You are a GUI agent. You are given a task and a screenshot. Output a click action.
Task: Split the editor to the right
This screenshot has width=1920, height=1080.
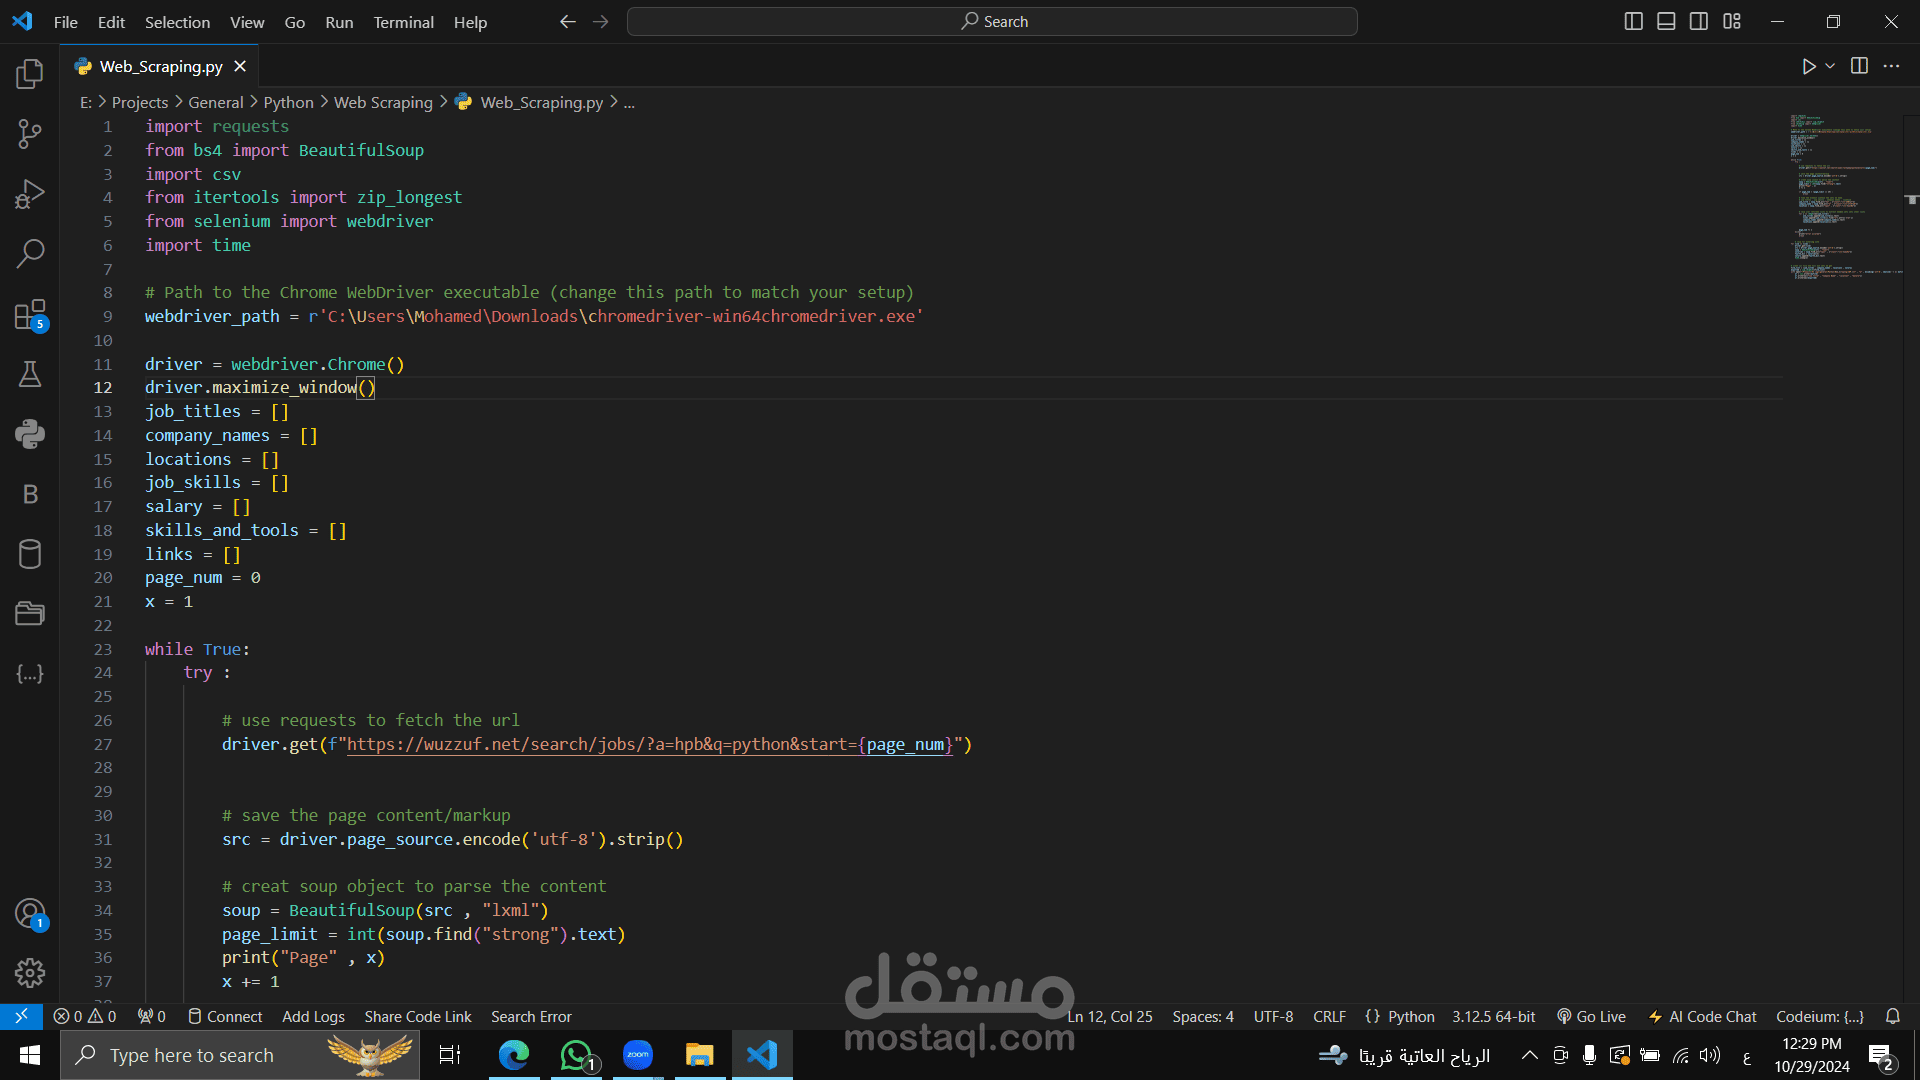(x=1859, y=66)
